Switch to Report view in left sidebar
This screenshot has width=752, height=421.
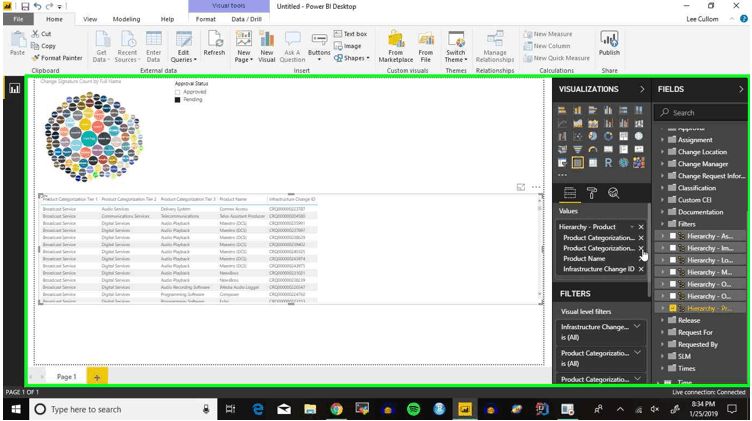[x=14, y=89]
